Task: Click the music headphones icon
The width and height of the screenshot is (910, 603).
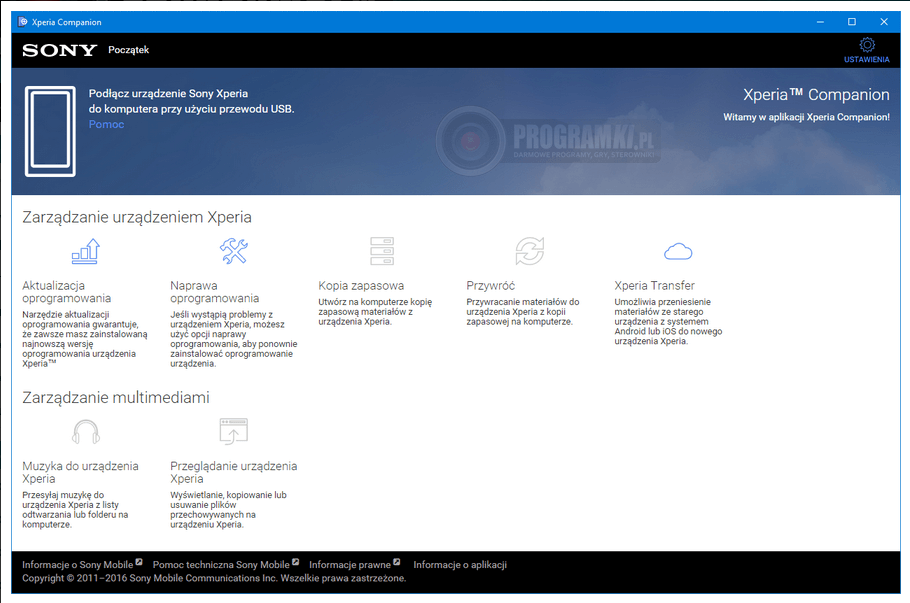Action: point(86,432)
